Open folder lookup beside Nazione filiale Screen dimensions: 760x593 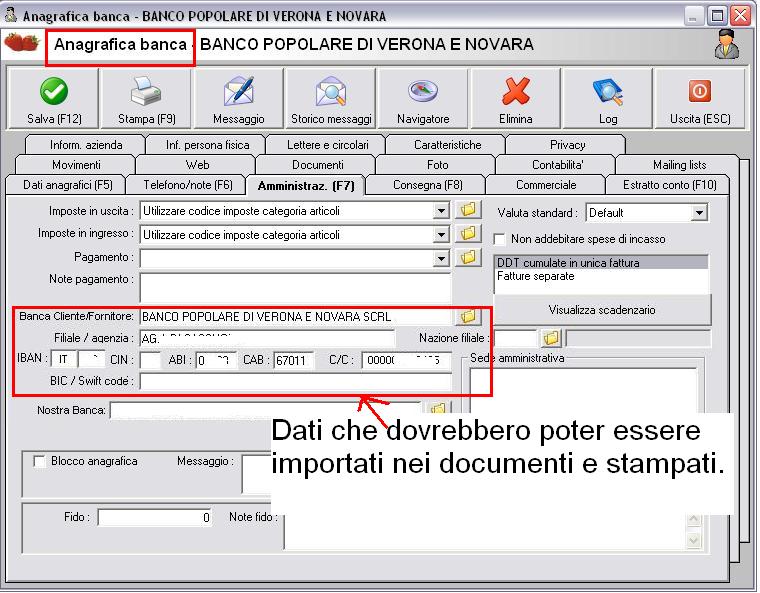(x=551, y=338)
